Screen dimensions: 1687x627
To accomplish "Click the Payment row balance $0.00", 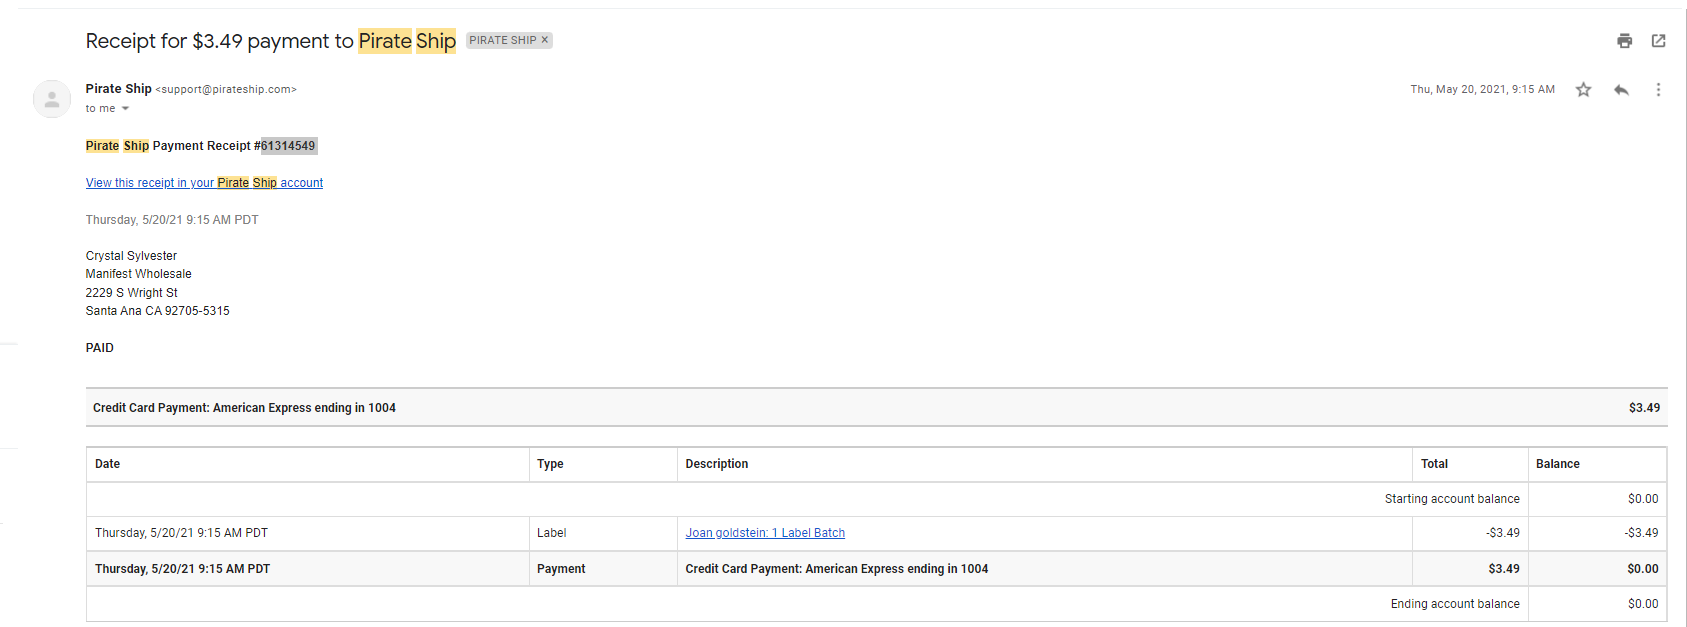I will point(1643,569).
